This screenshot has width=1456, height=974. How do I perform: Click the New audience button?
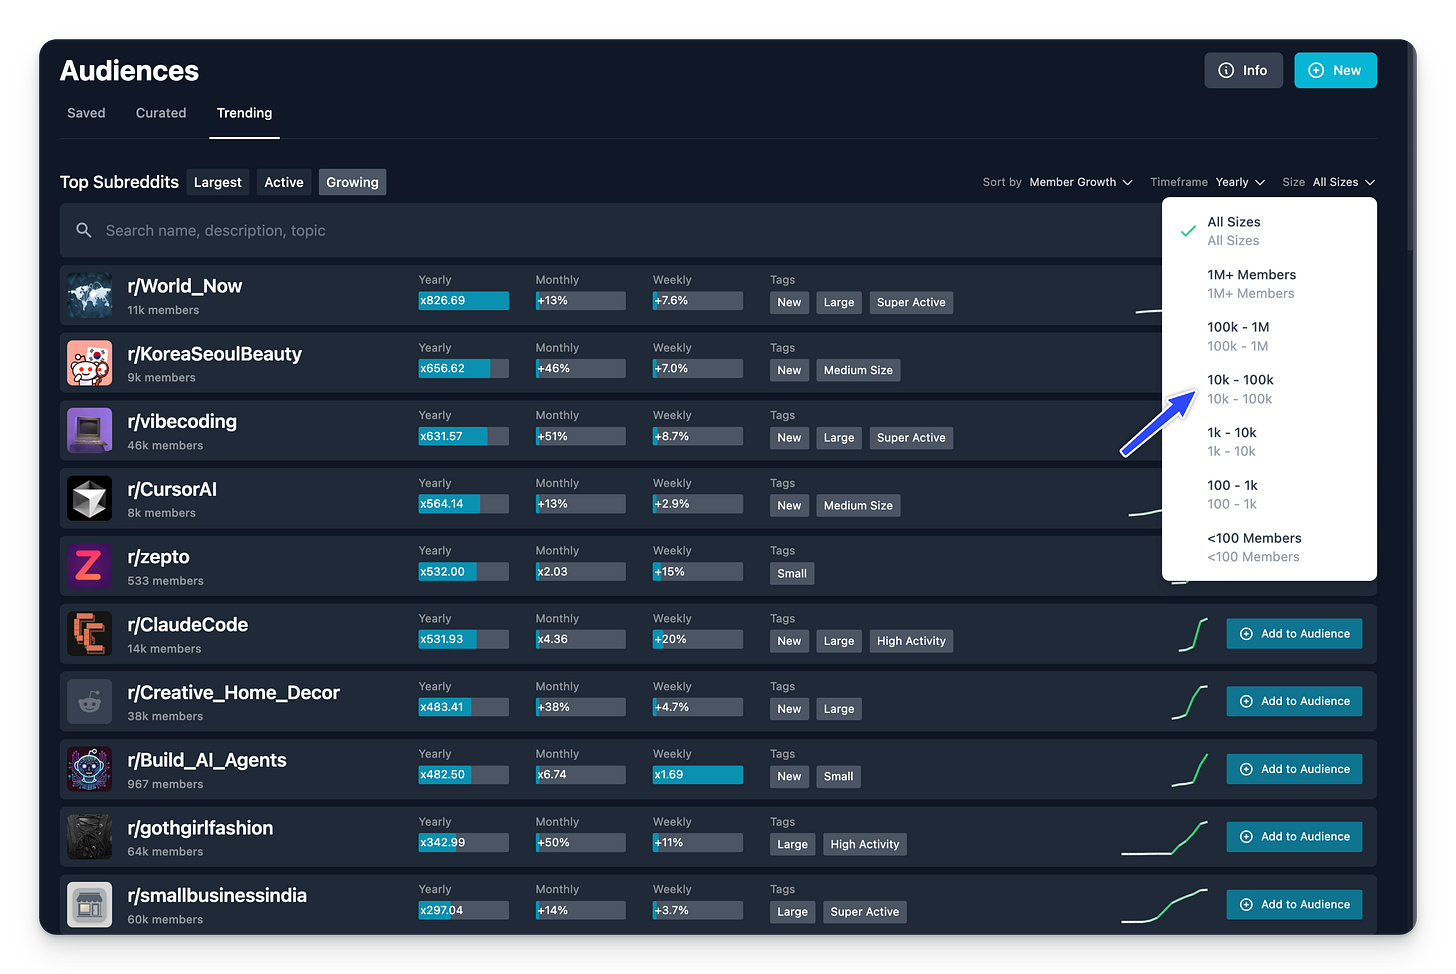[1335, 70]
